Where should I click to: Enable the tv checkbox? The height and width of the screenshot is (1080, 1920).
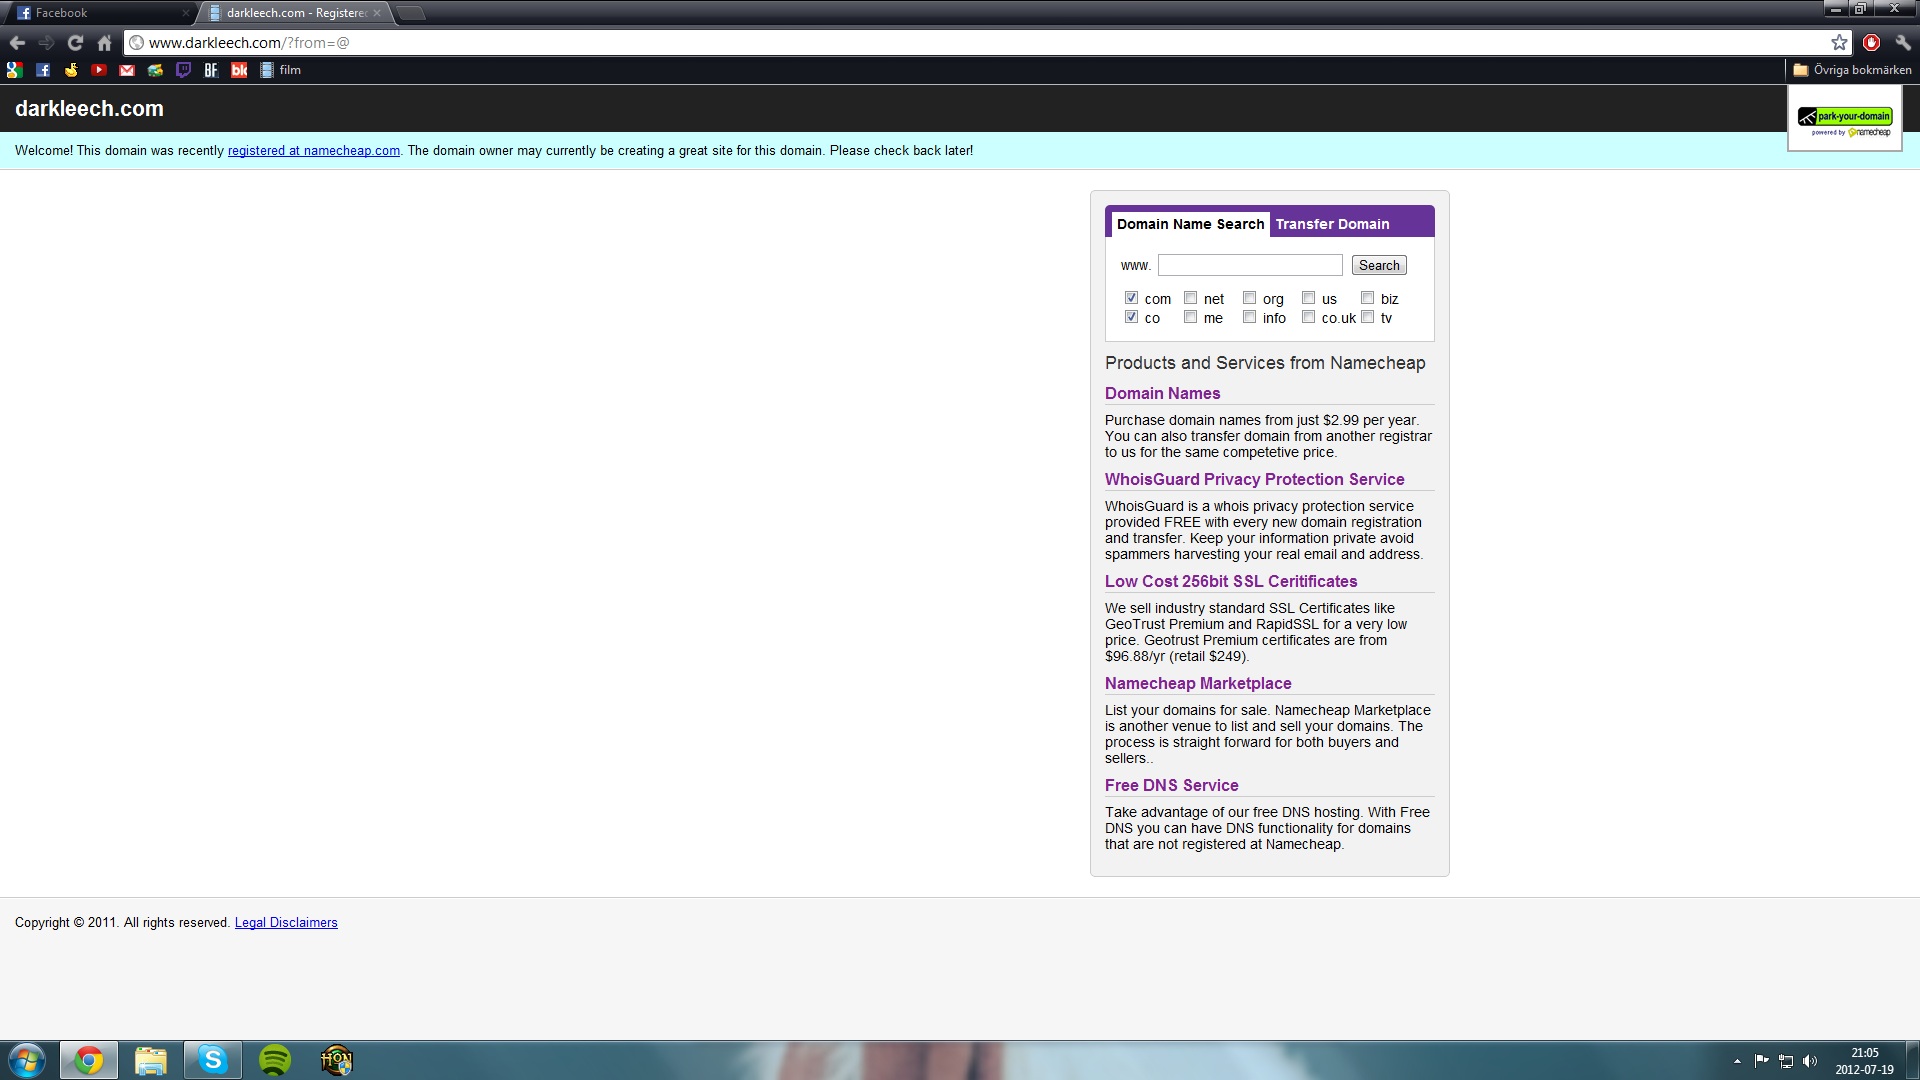(x=1367, y=317)
